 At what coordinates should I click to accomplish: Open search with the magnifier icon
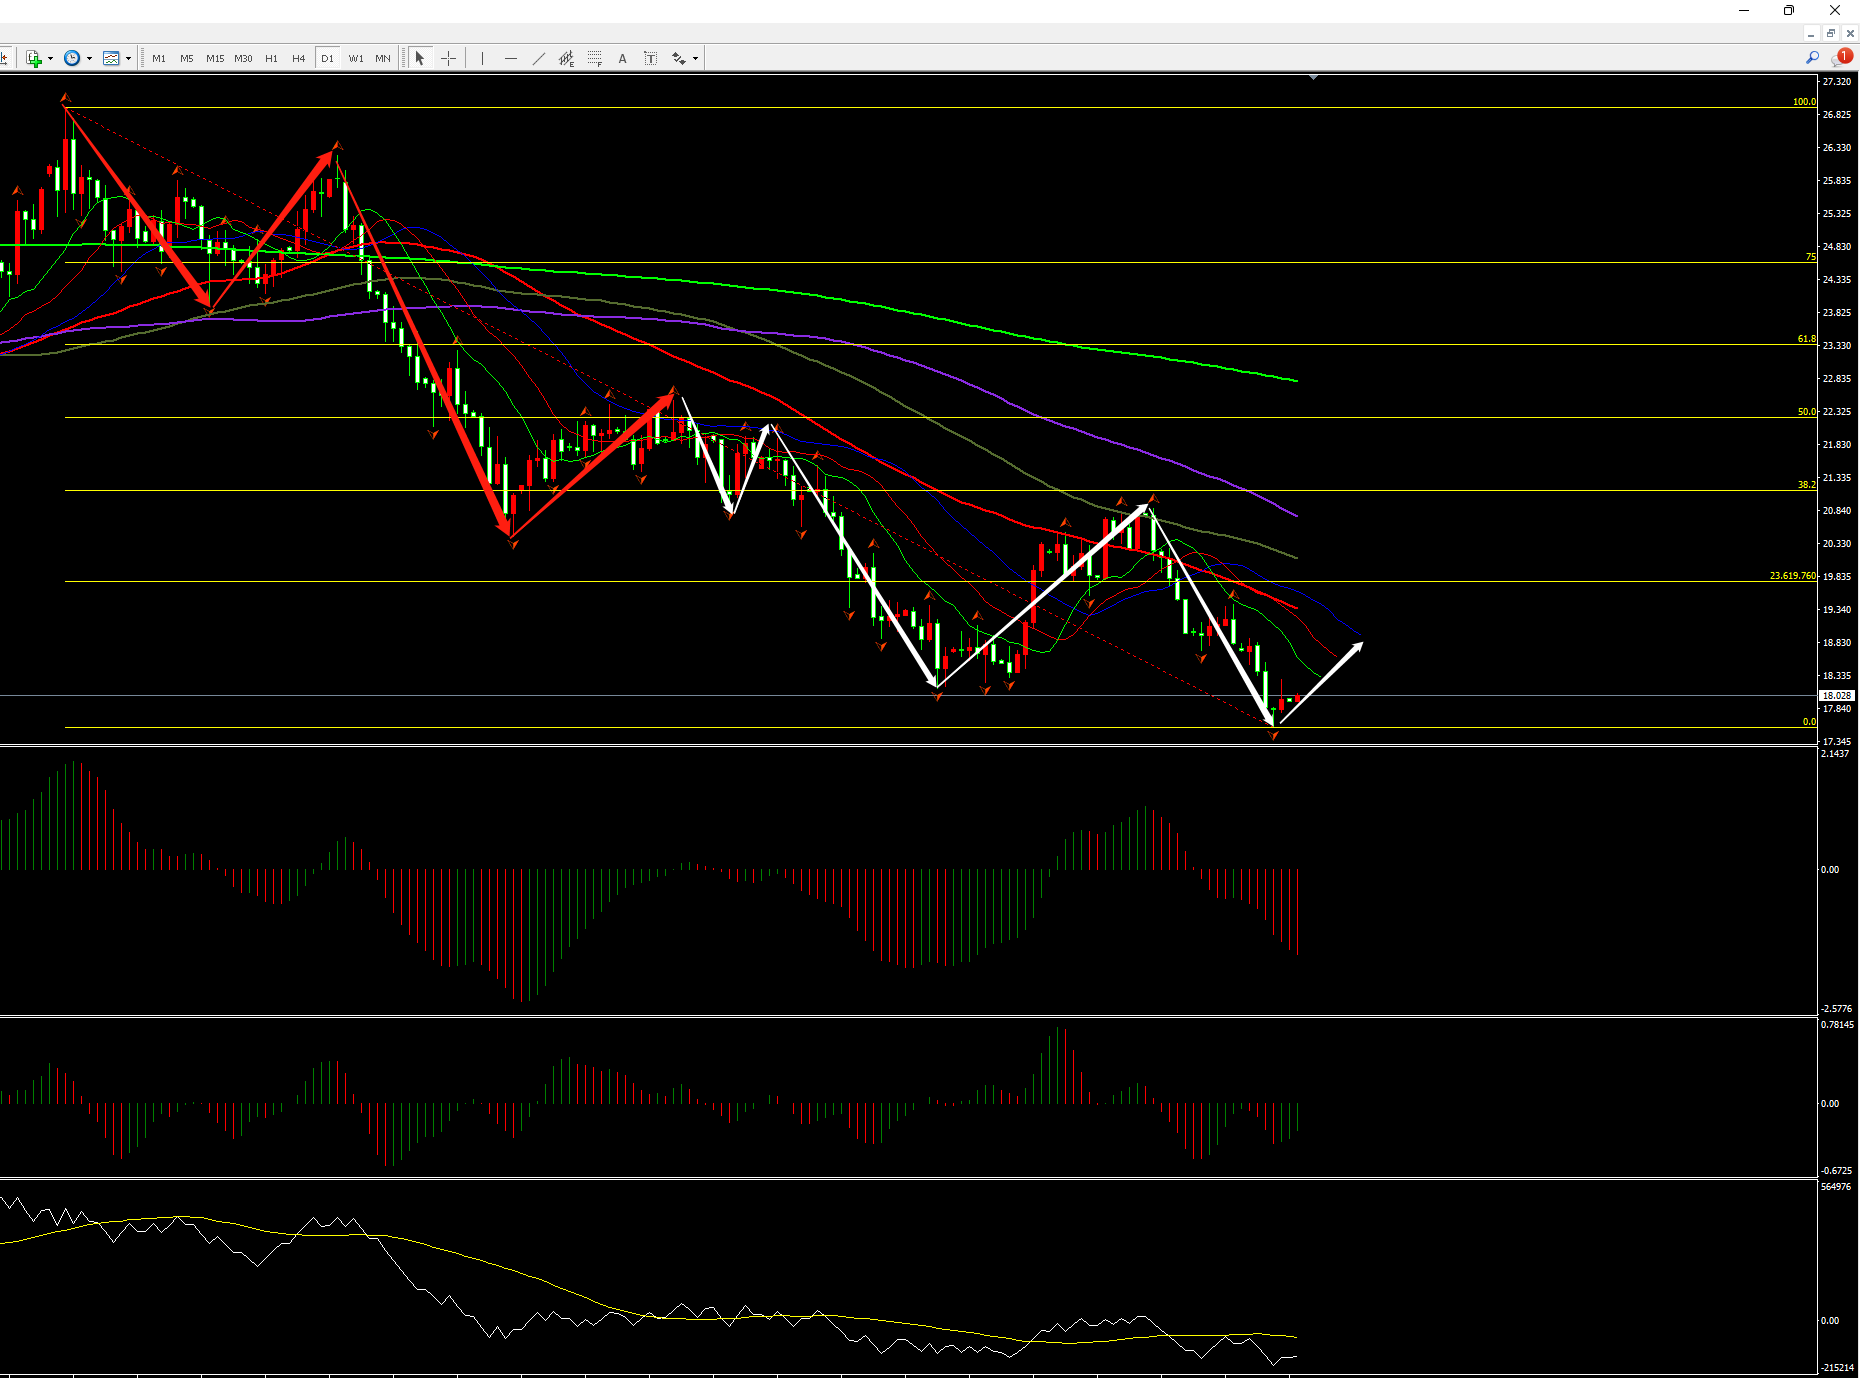tap(1812, 58)
